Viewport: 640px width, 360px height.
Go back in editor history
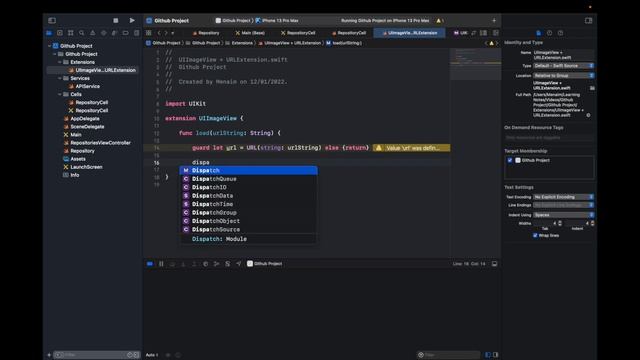[x=159, y=33]
